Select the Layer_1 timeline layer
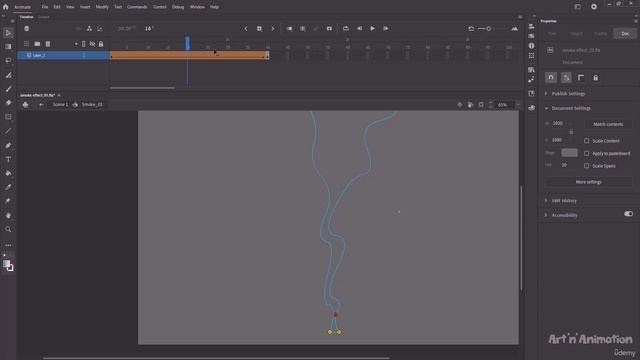Image resolution: width=640 pixels, height=360 pixels. (63, 55)
